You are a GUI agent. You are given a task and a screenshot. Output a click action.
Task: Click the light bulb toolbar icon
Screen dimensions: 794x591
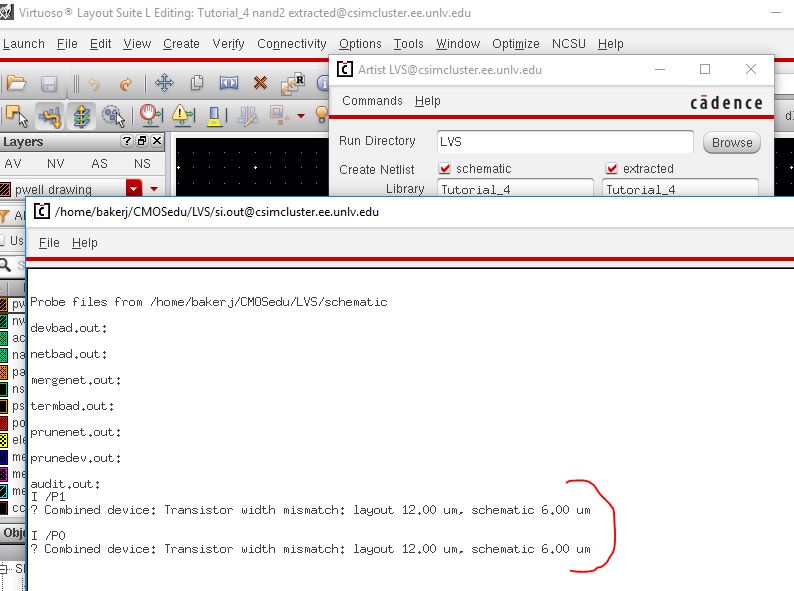(322, 115)
